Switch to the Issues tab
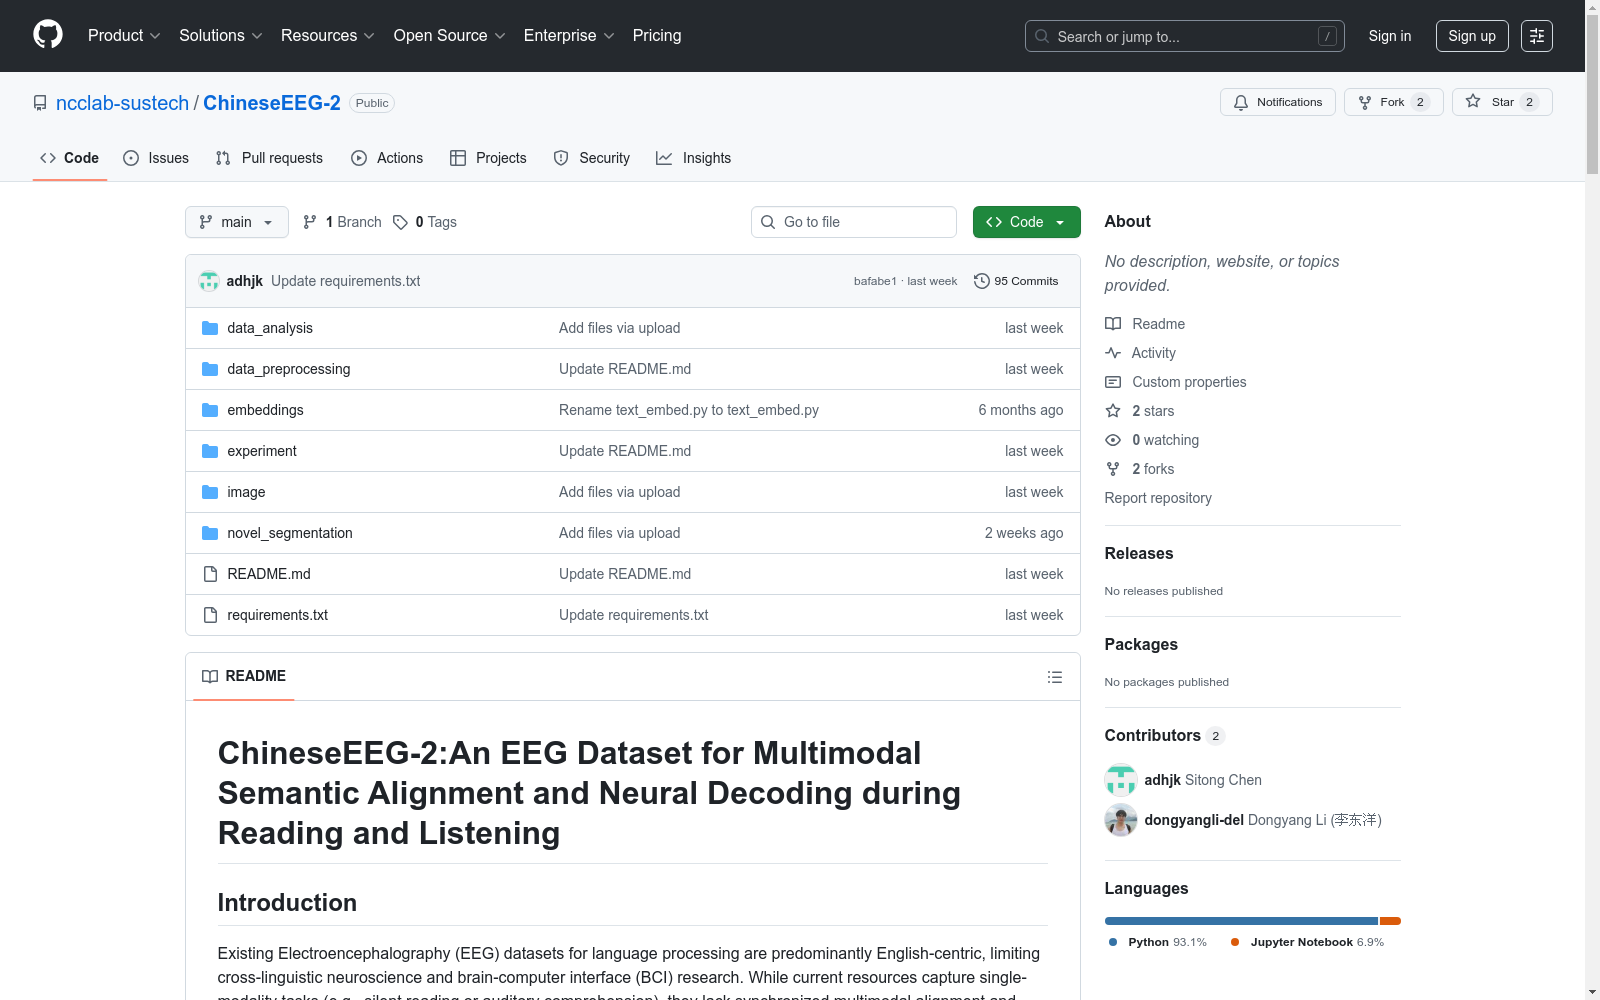 pos(156,158)
